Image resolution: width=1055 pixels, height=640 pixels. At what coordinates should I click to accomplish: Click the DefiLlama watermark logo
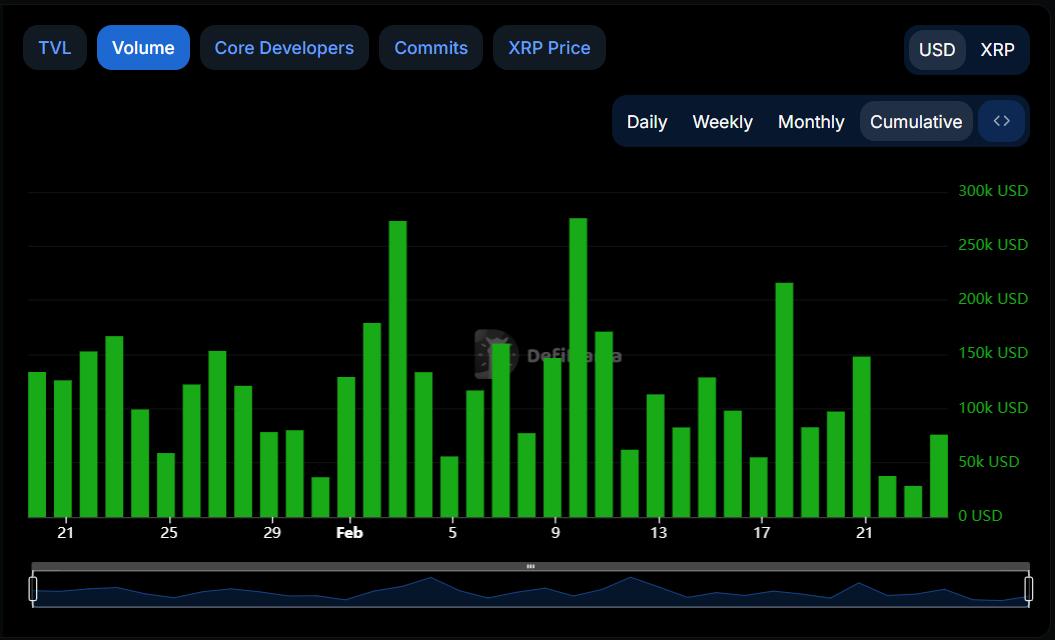[494, 354]
